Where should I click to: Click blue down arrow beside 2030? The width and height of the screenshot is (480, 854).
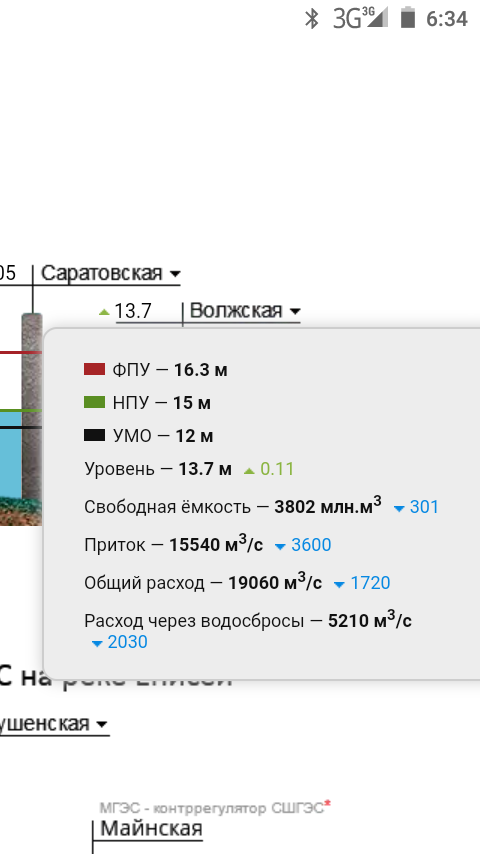[98, 644]
